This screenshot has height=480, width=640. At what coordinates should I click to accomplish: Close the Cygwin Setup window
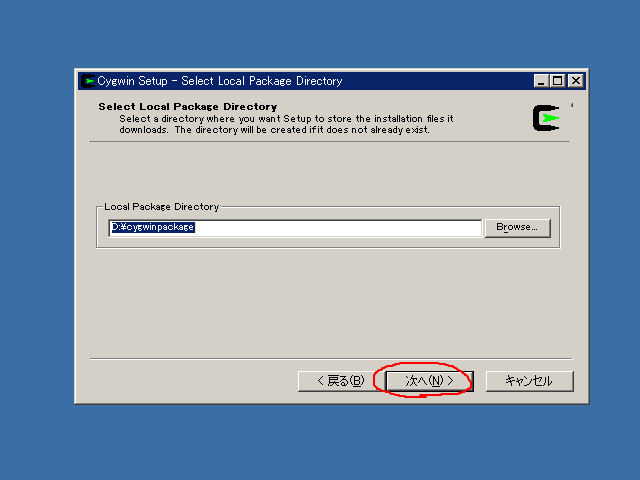(576, 81)
